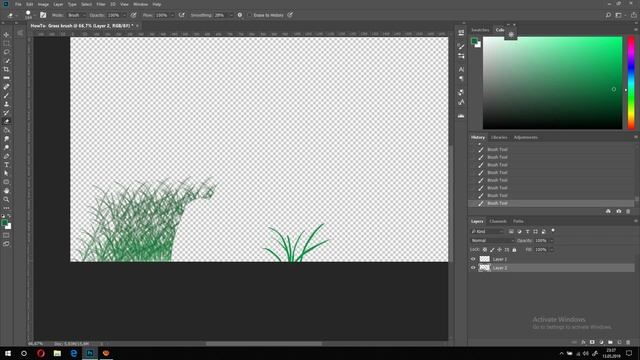640x360 pixels.
Task: Open Opacity slider arrow in options bar
Action: coord(124,15)
